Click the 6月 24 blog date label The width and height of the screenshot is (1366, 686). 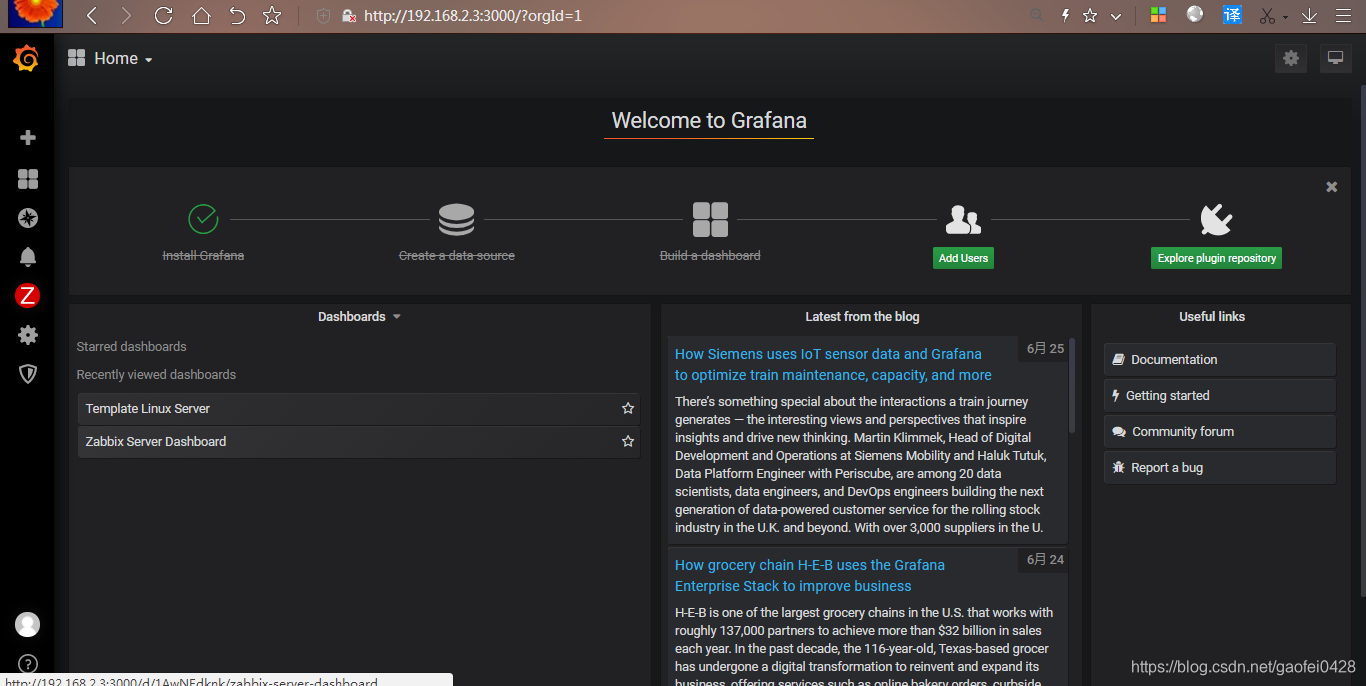pyautogui.click(x=1046, y=559)
